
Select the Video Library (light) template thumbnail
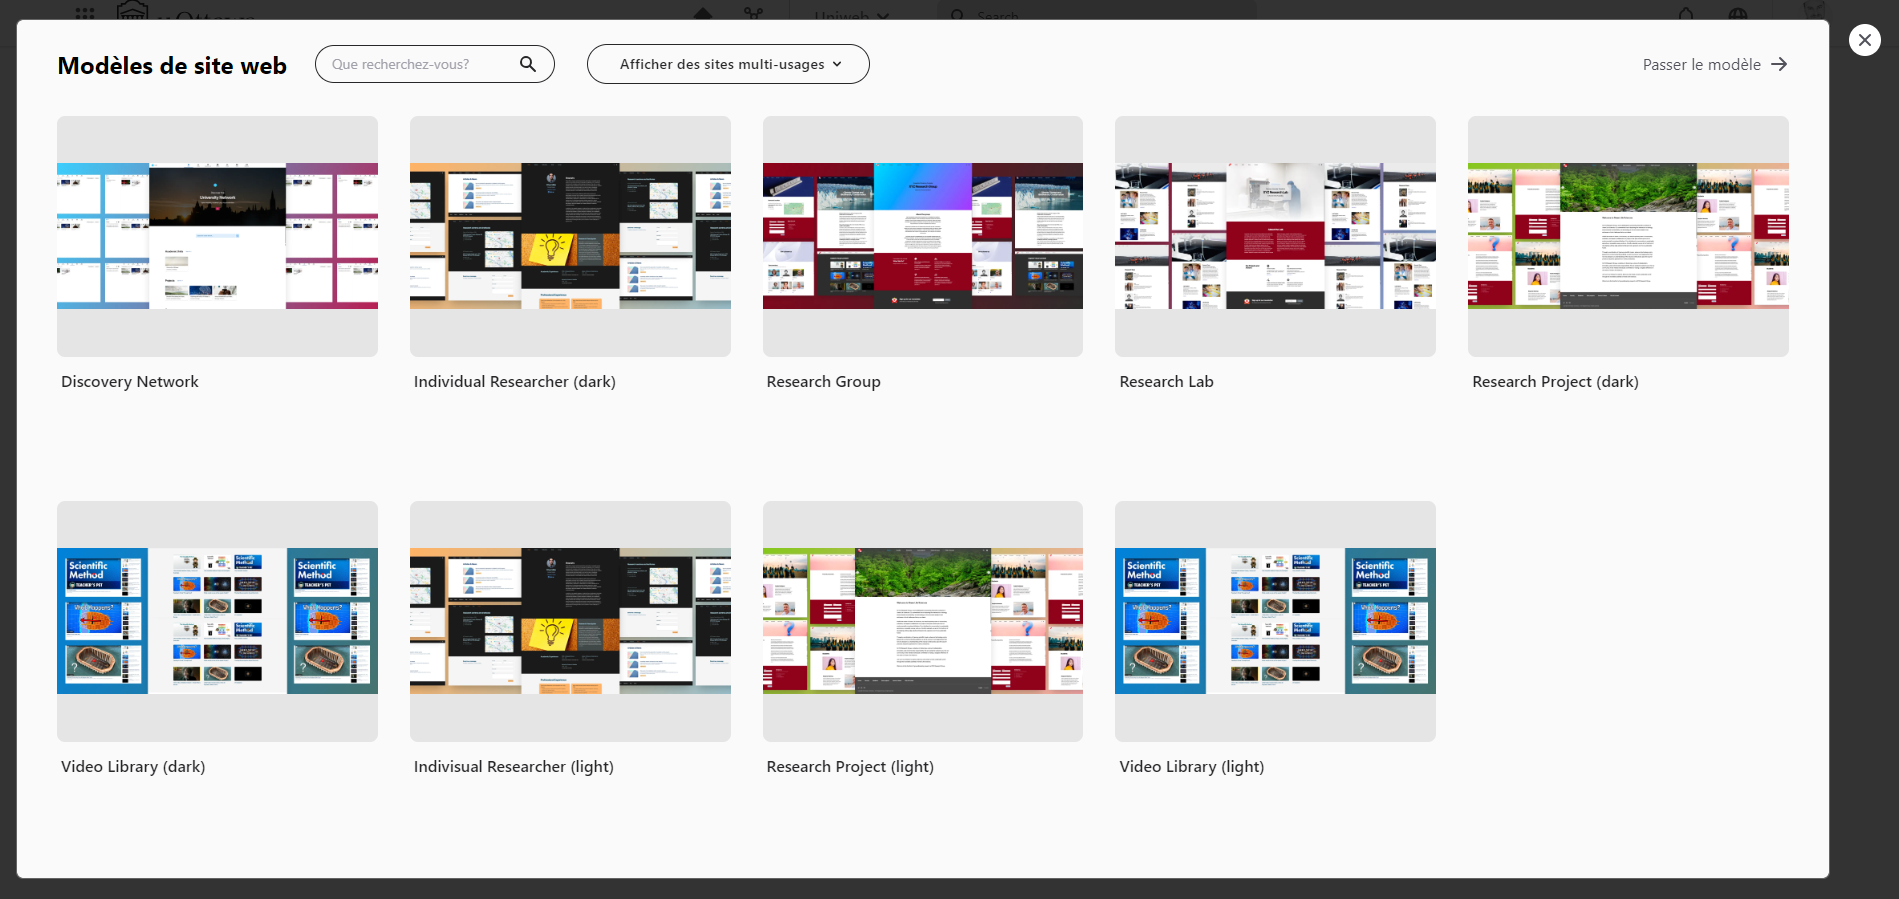(x=1275, y=621)
